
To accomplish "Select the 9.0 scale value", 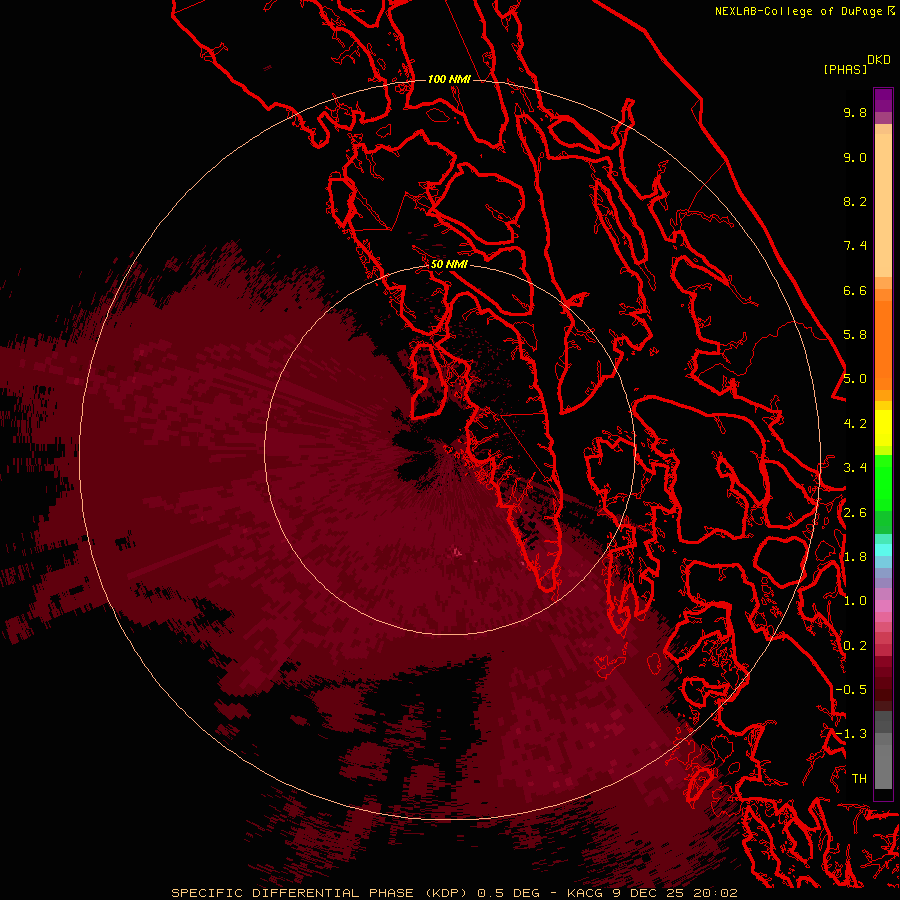I will [x=855, y=157].
